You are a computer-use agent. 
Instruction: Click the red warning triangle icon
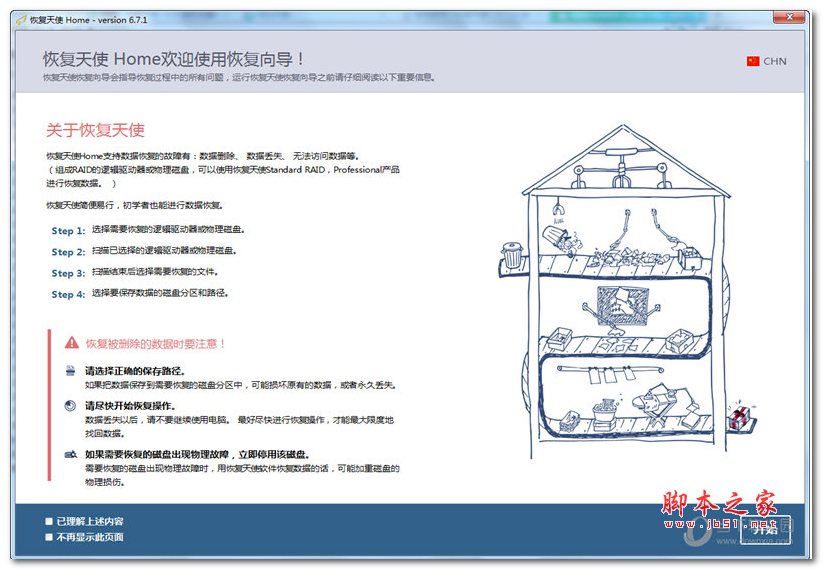(71, 343)
